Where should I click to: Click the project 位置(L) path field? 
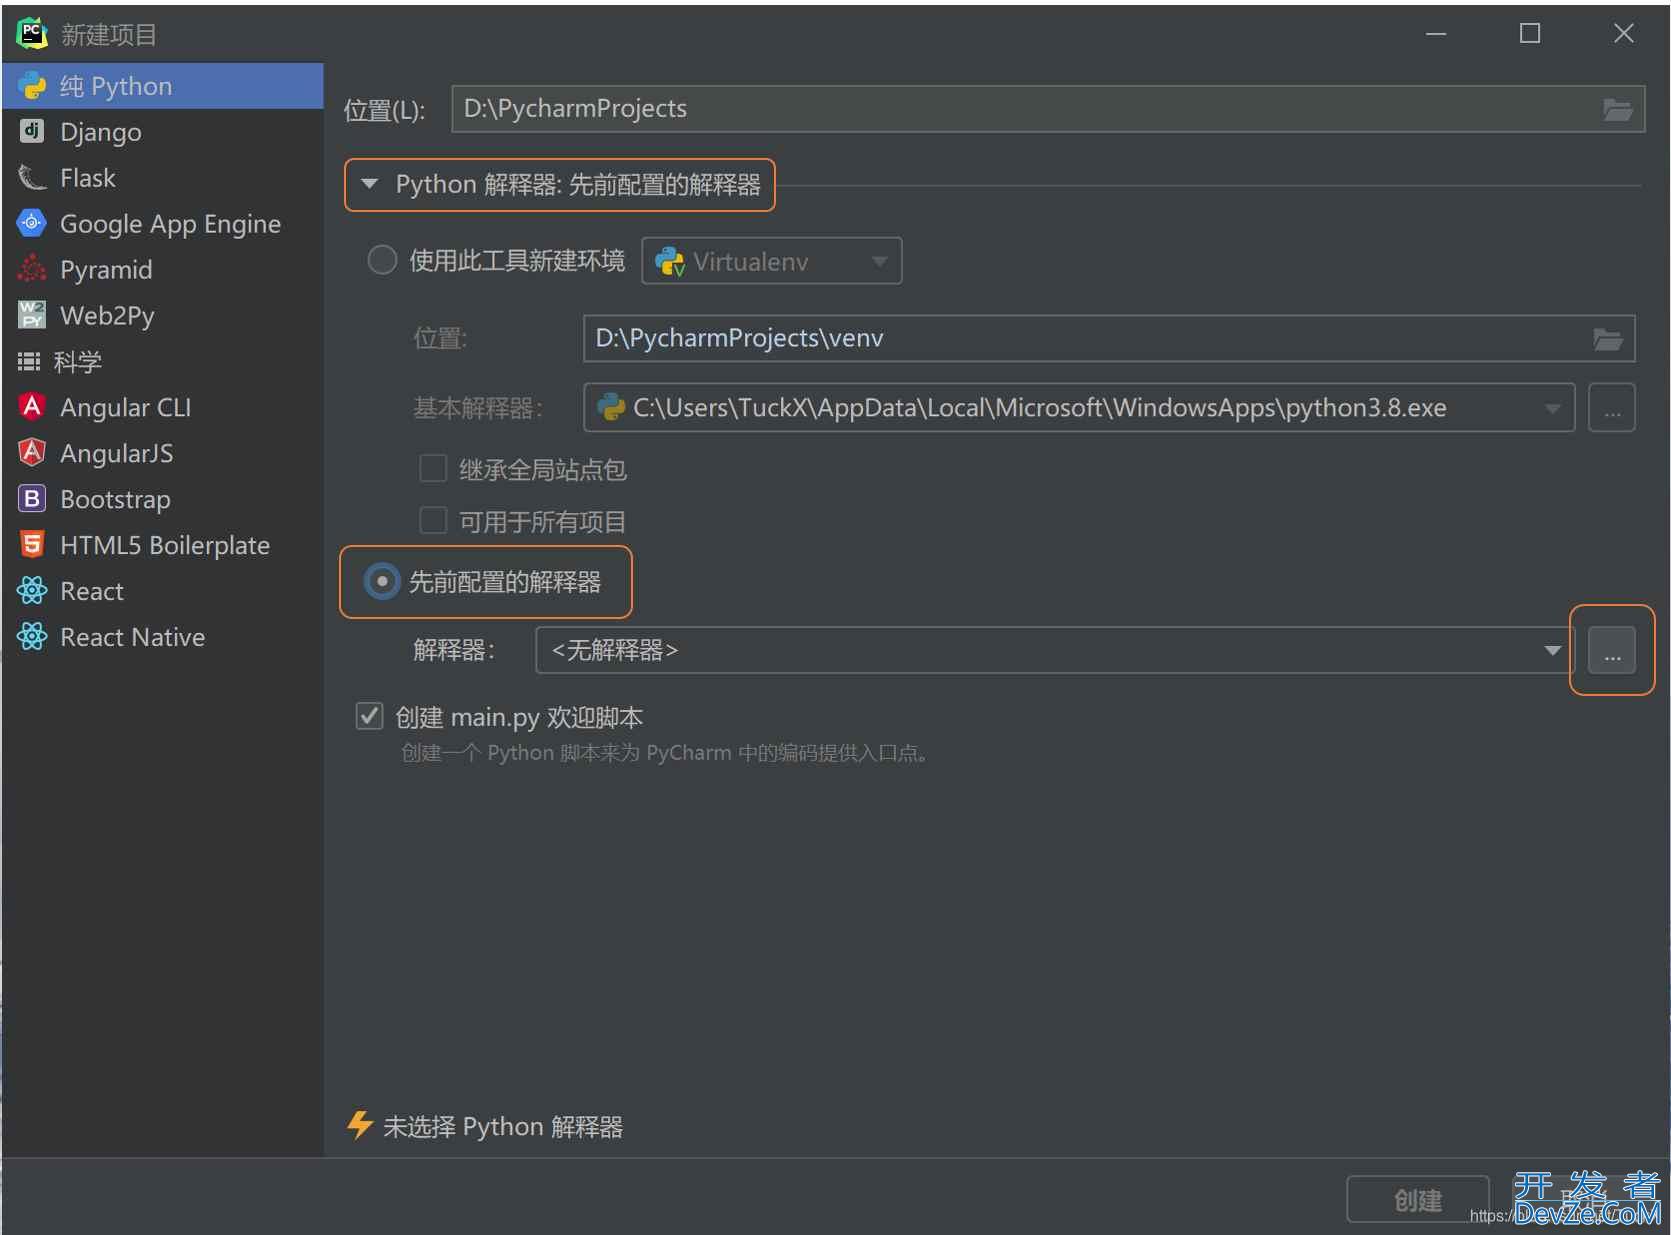[1048, 109]
